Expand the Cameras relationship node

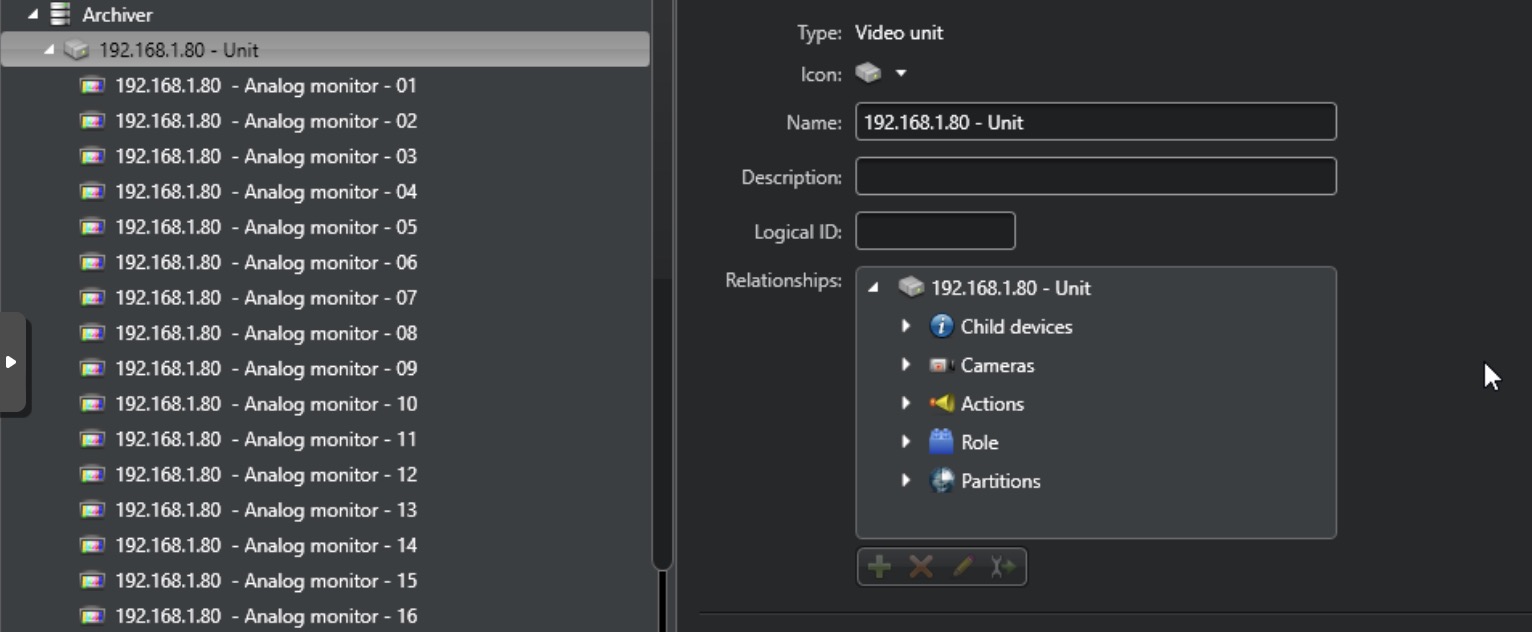(906, 365)
